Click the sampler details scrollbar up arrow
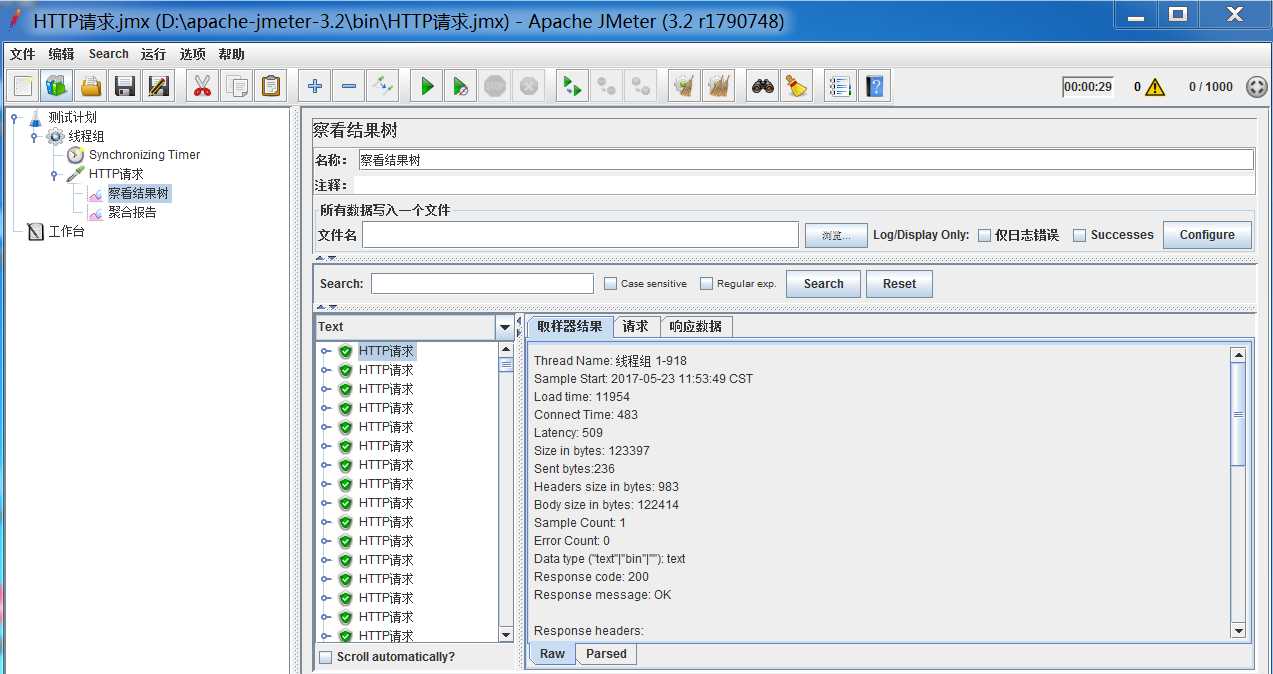 [x=1239, y=355]
